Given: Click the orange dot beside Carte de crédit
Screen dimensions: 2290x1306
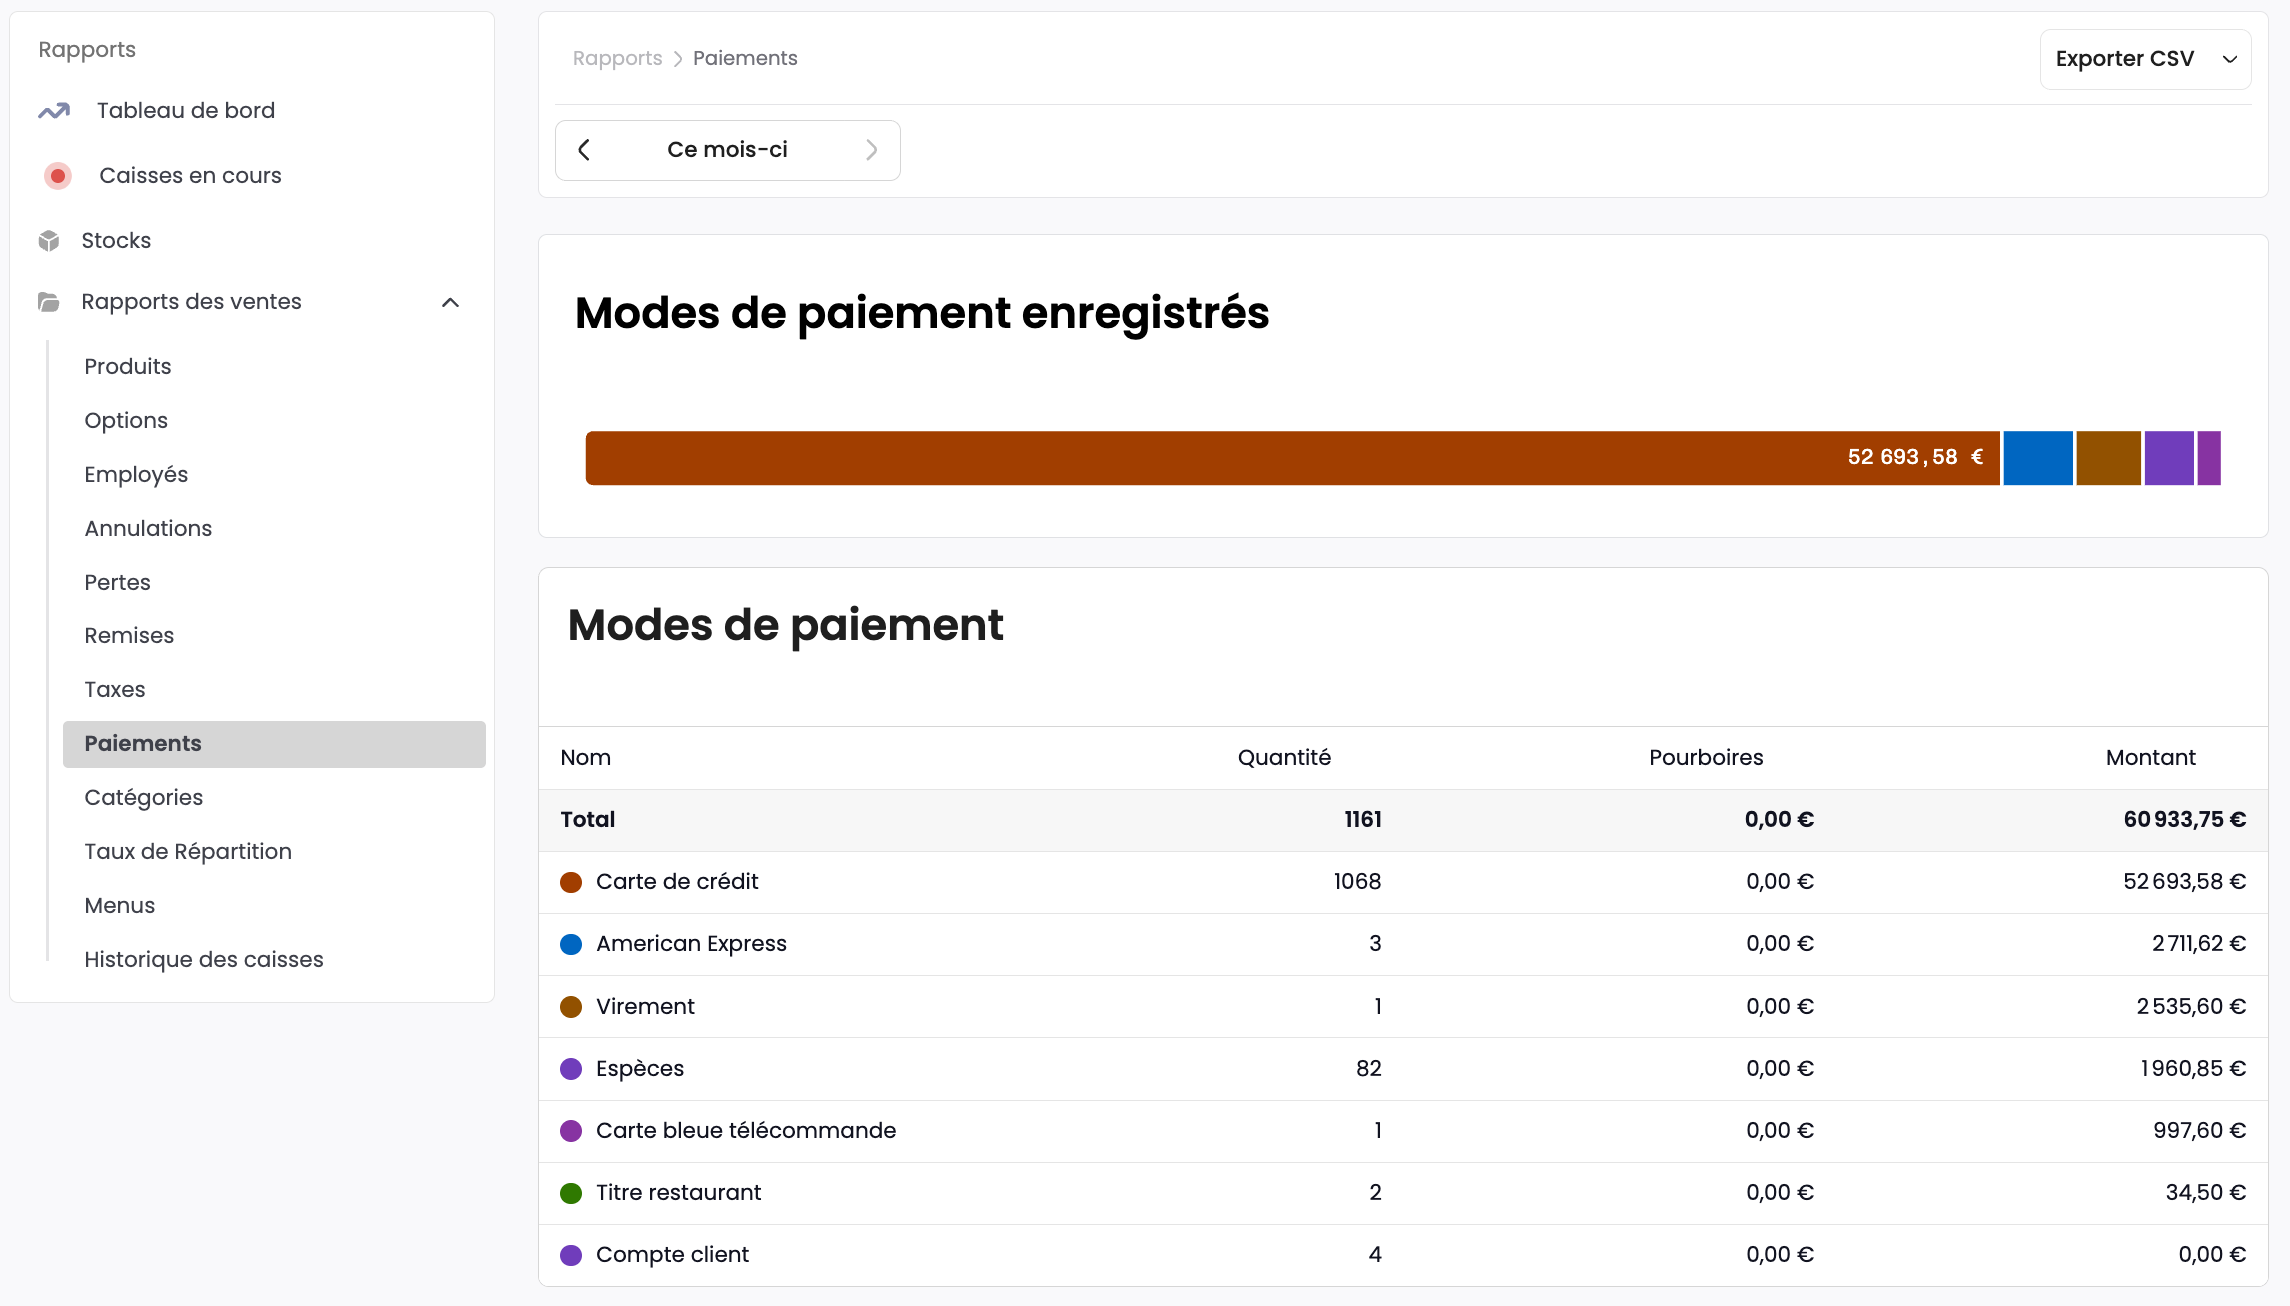Looking at the screenshot, I should pyautogui.click(x=571, y=882).
